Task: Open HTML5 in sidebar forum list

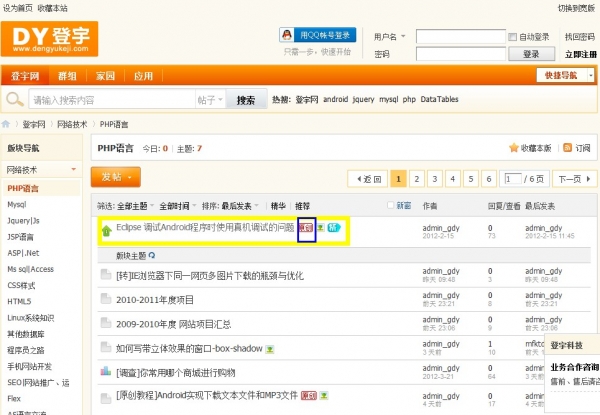Action: [x=19, y=301]
